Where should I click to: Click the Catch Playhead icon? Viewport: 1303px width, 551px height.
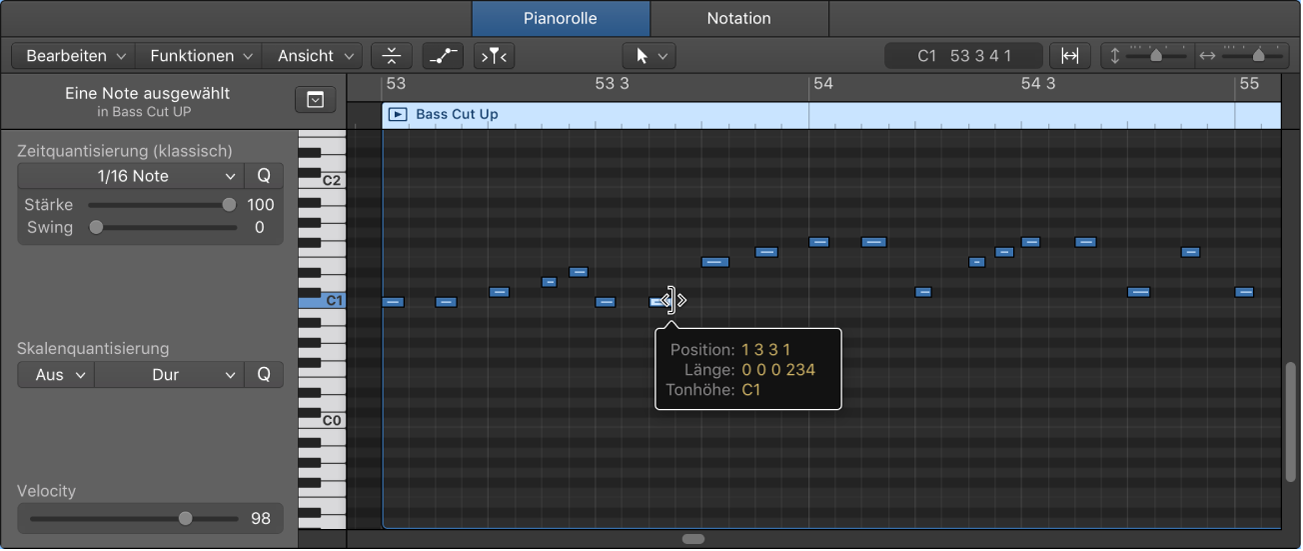click(494, 56)
